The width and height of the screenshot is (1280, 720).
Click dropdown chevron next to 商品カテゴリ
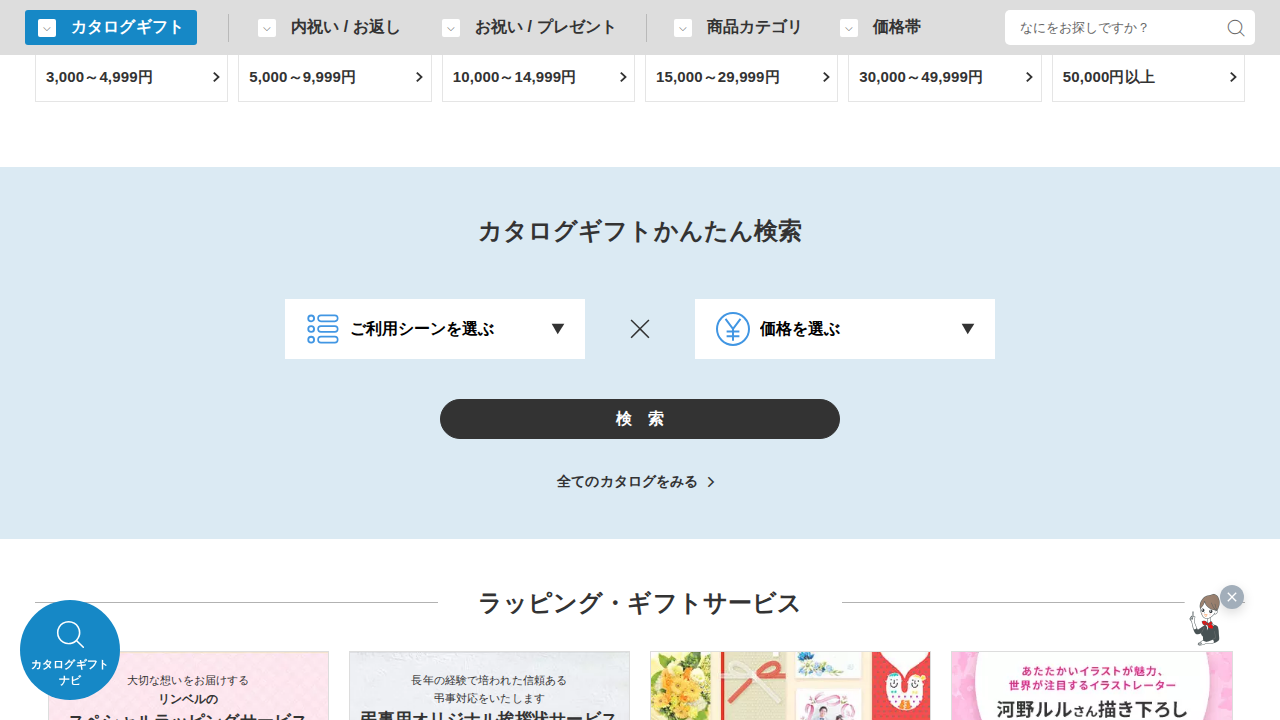tap(683, 28)
